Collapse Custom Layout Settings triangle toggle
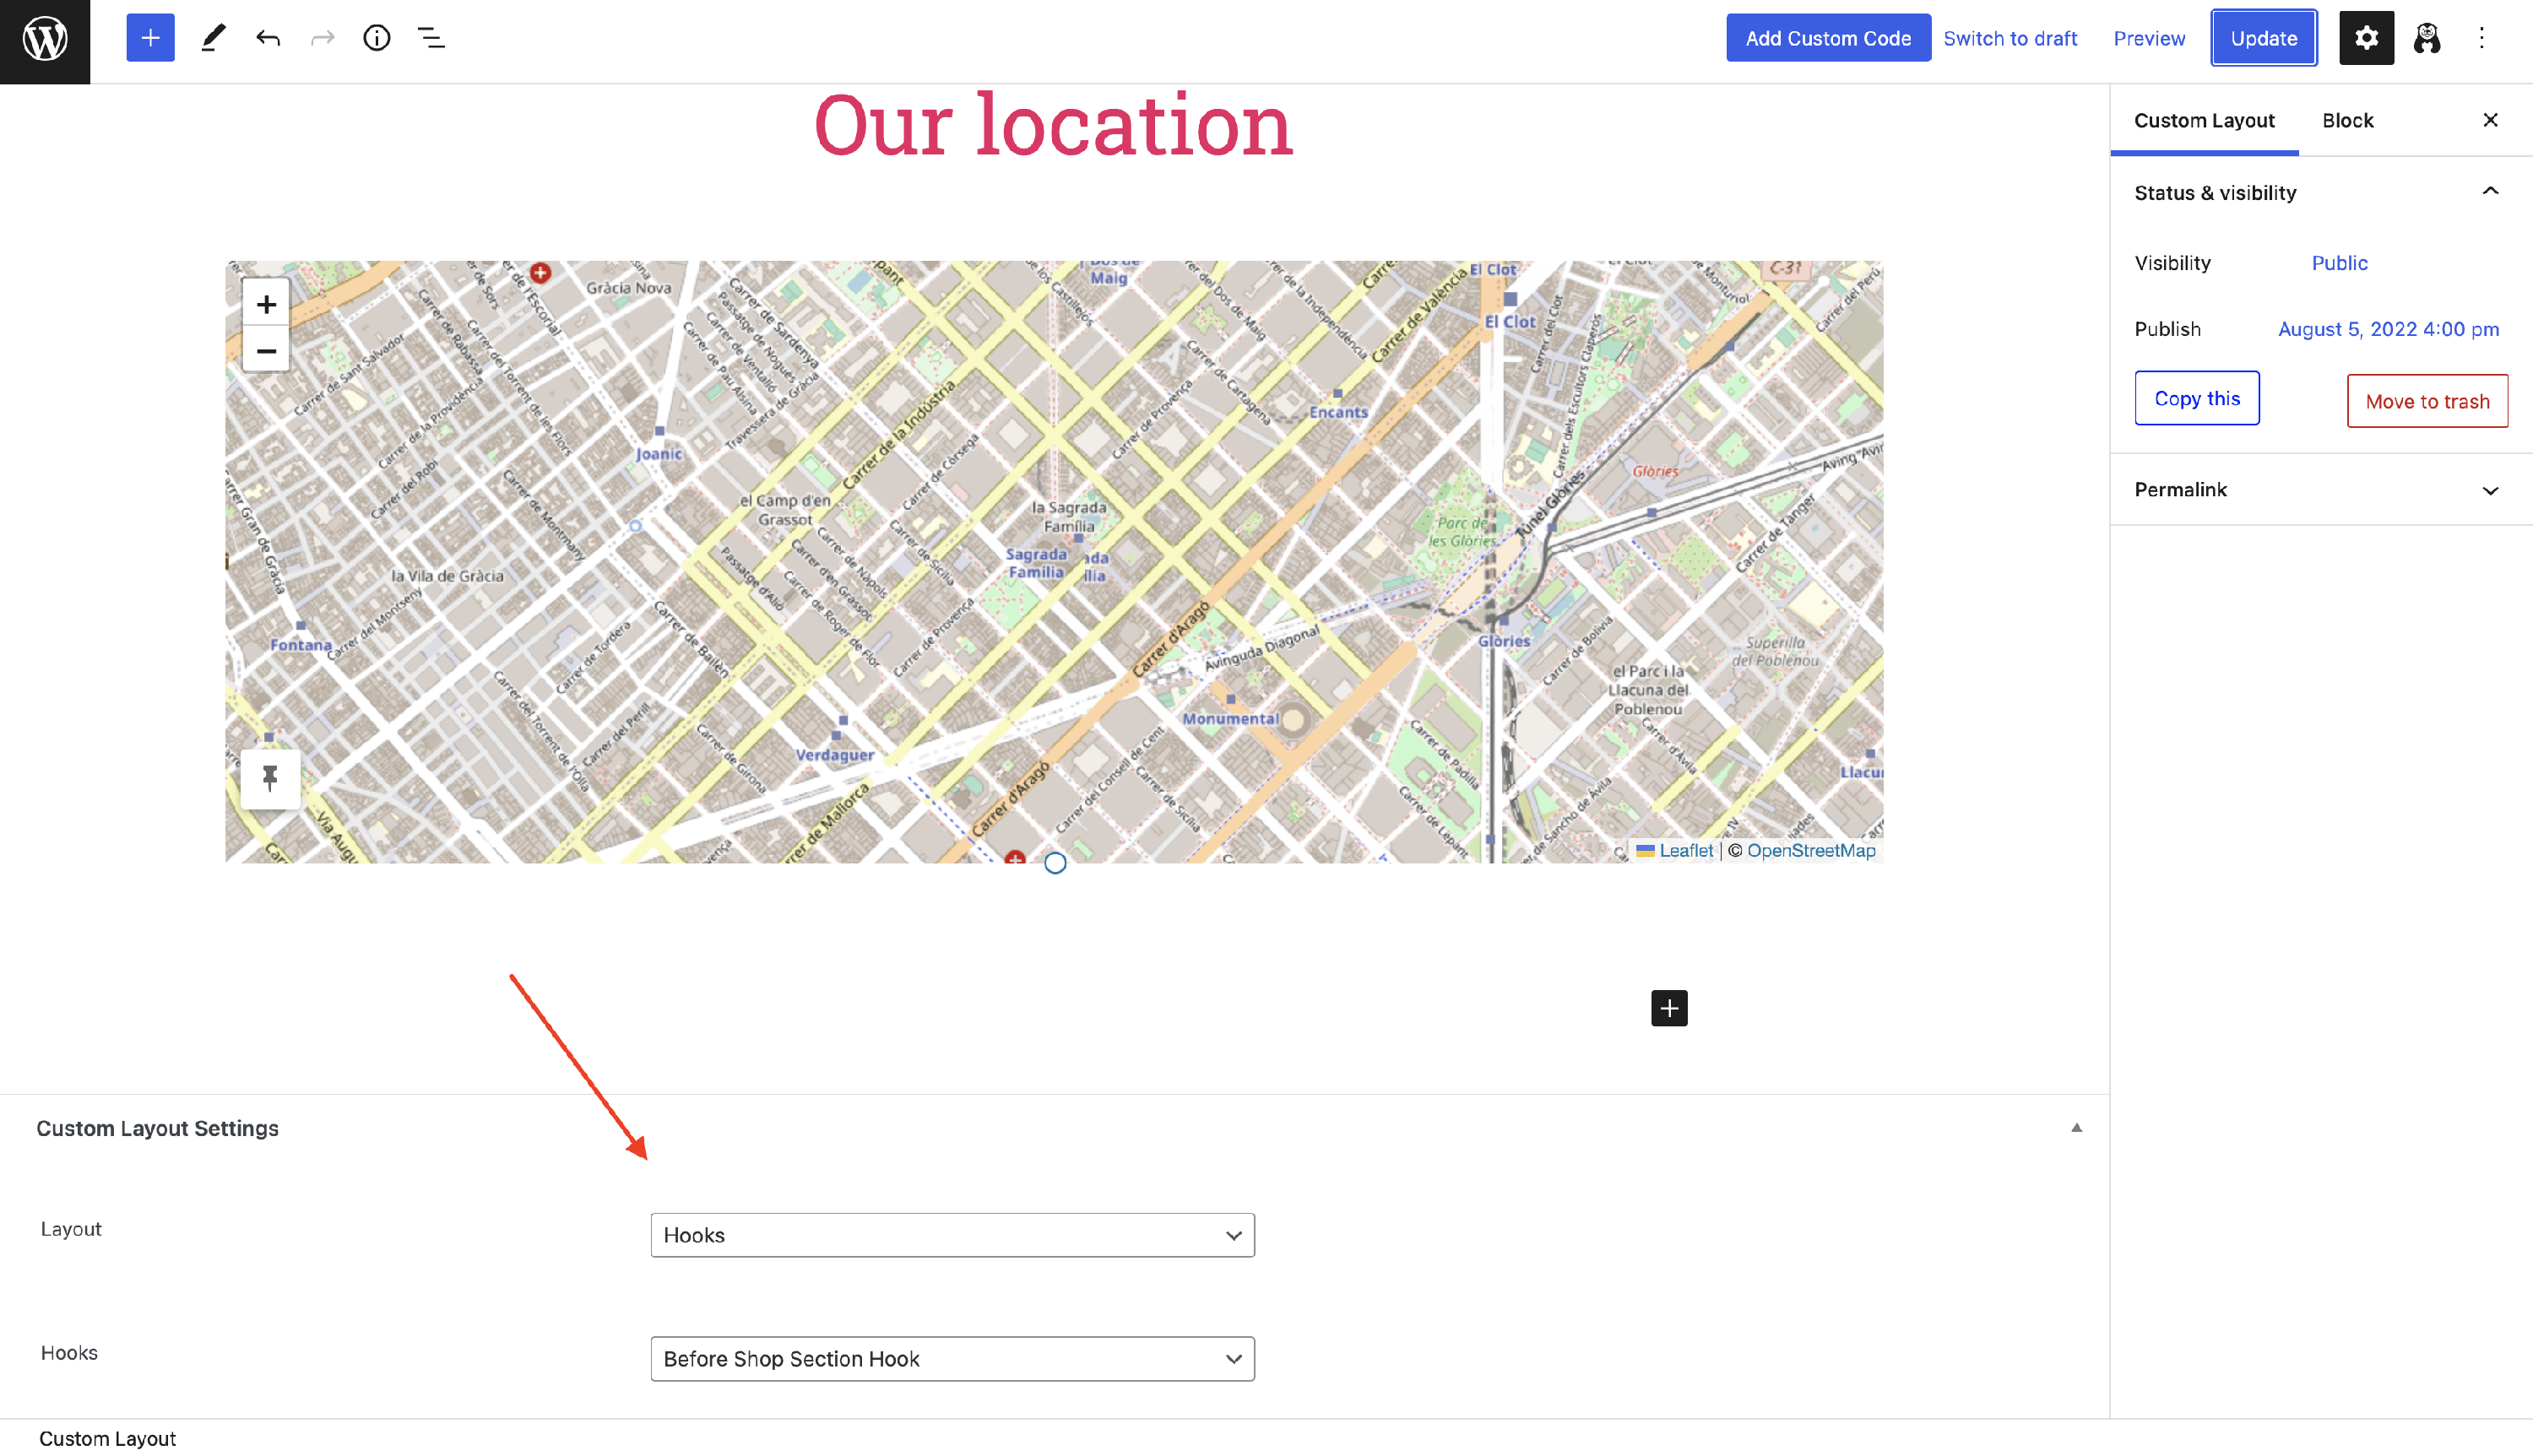The image size is (2533, 1456). [2076, 1128]
